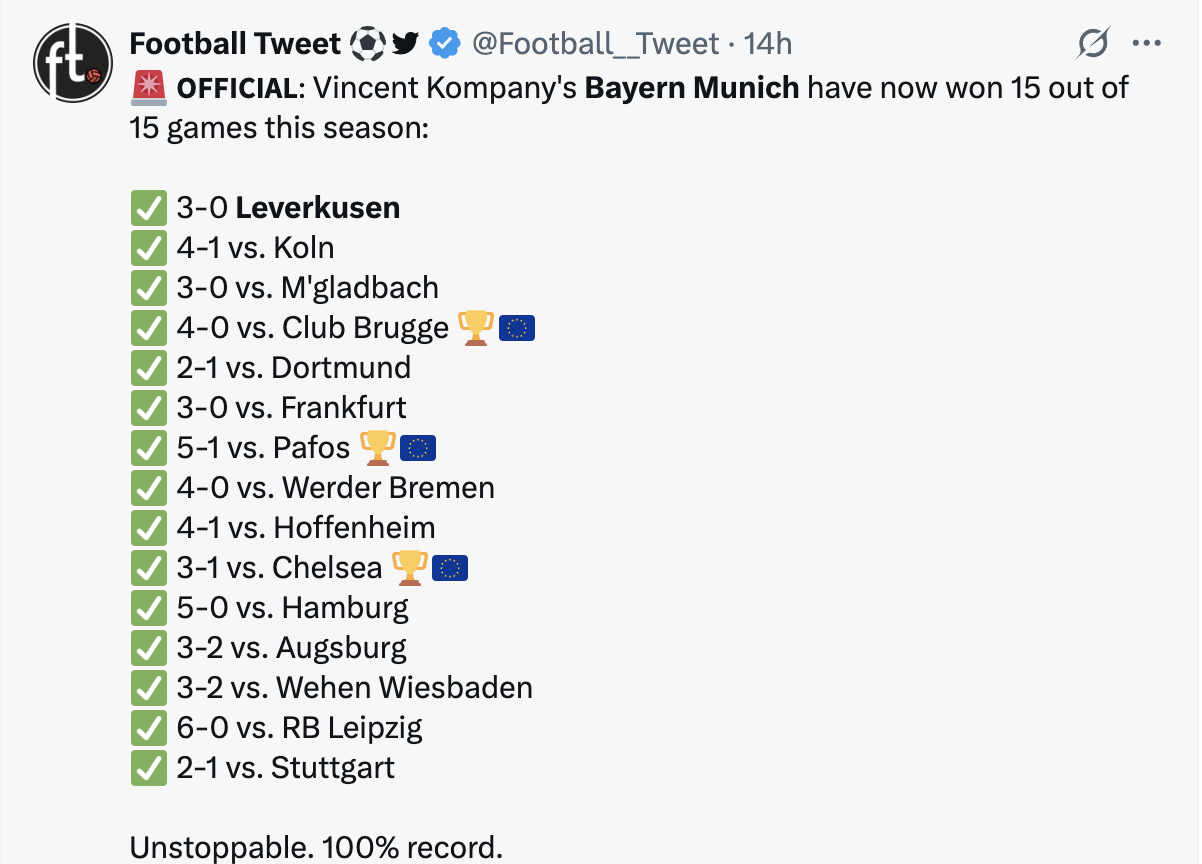The width and height of the screenshot is (1202, 864).
Task: Click the trophy emoji next to Club Brugge
Action: (475, 327)
